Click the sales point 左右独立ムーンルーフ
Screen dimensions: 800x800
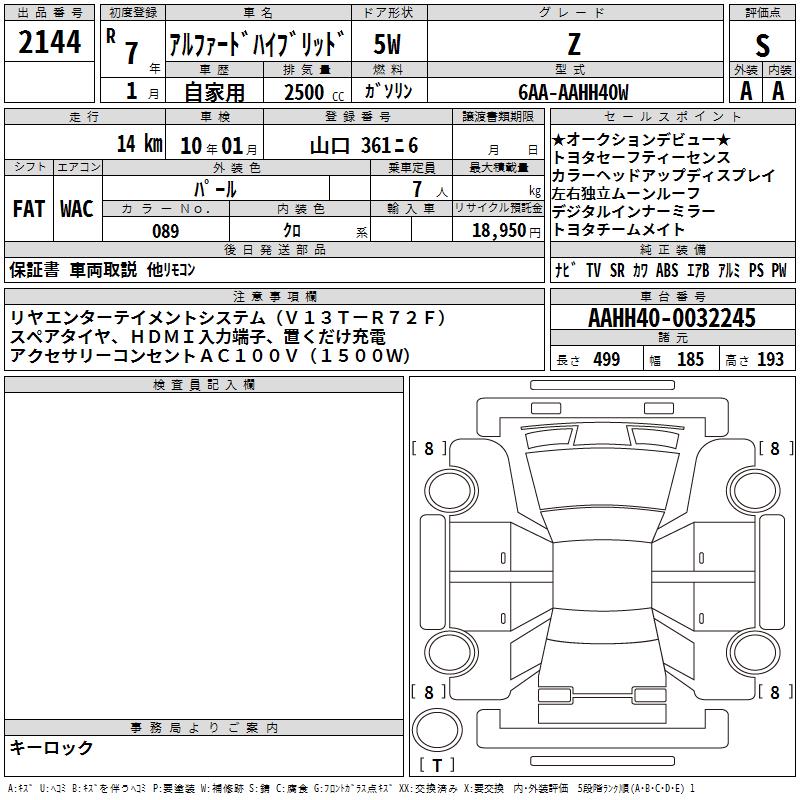(626, 193)
